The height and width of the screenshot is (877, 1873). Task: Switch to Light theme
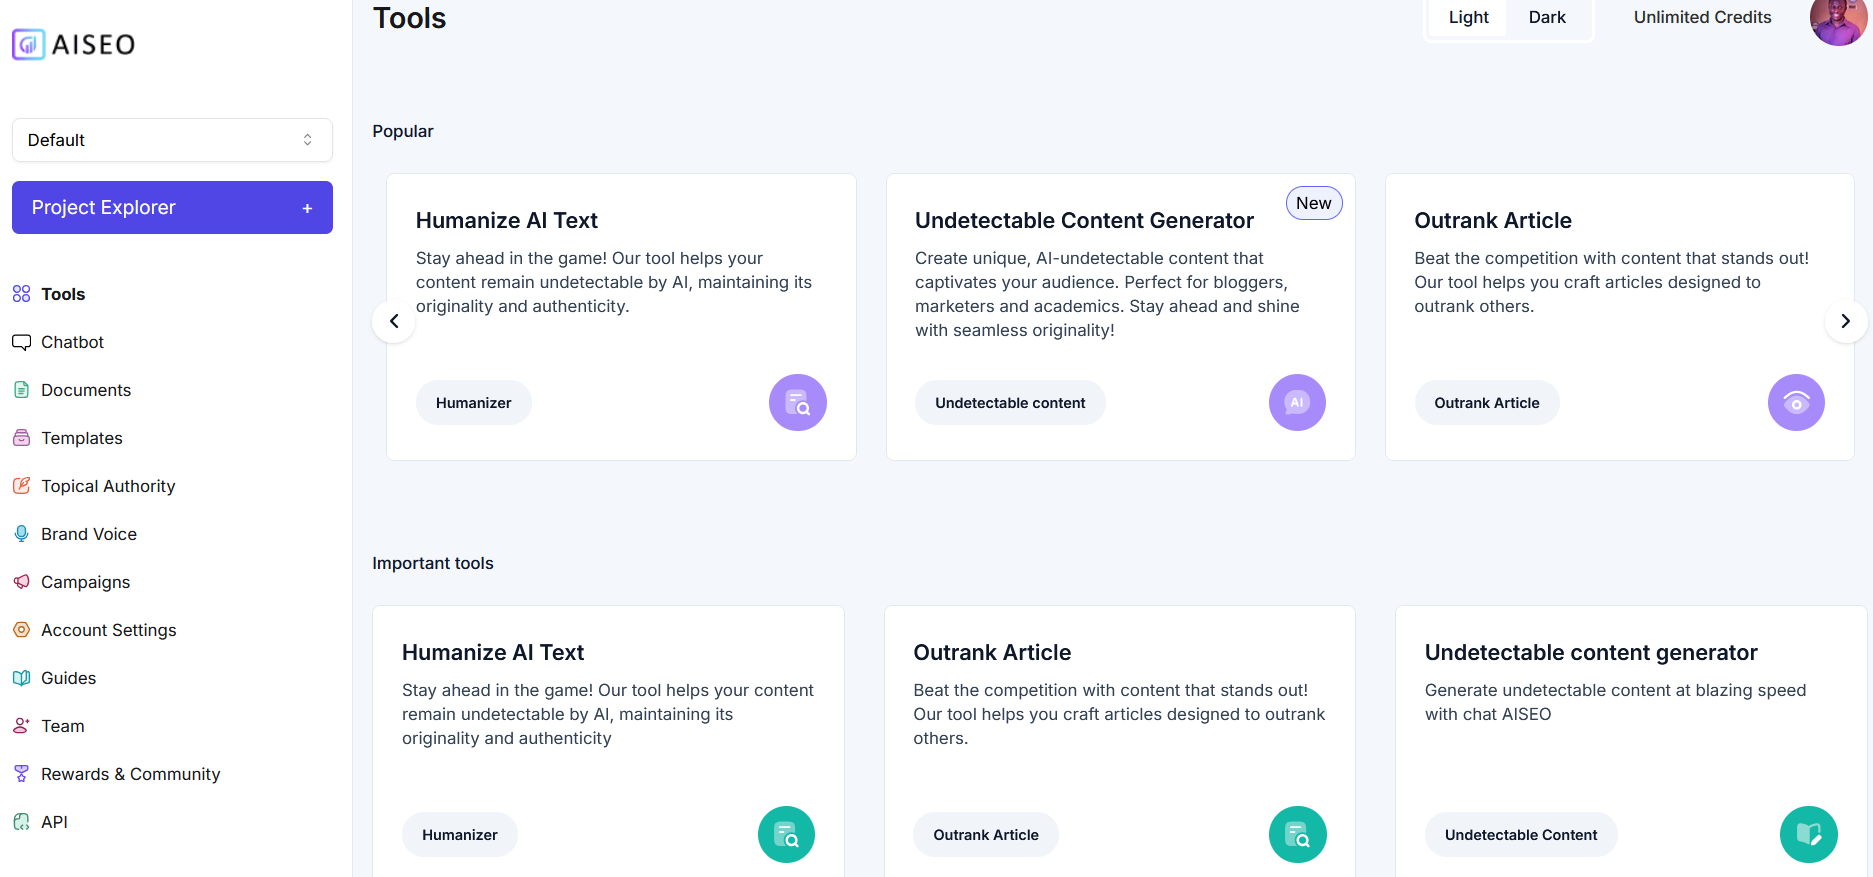point(1468,17)
